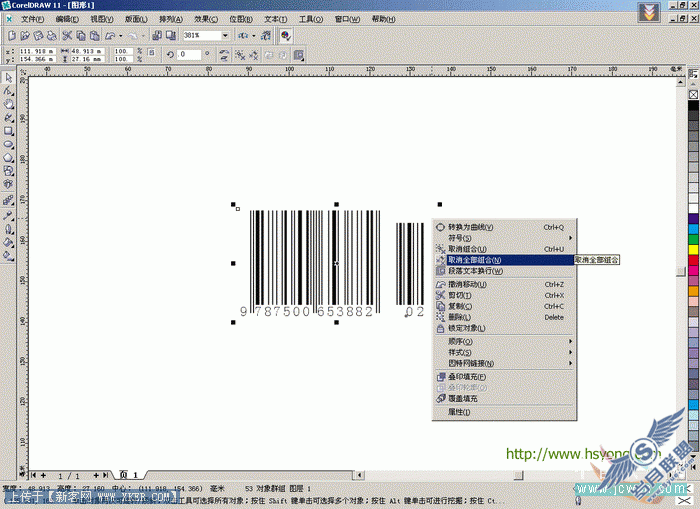
Task: Open the color palette flyout button
Action: tap(693, 74)
